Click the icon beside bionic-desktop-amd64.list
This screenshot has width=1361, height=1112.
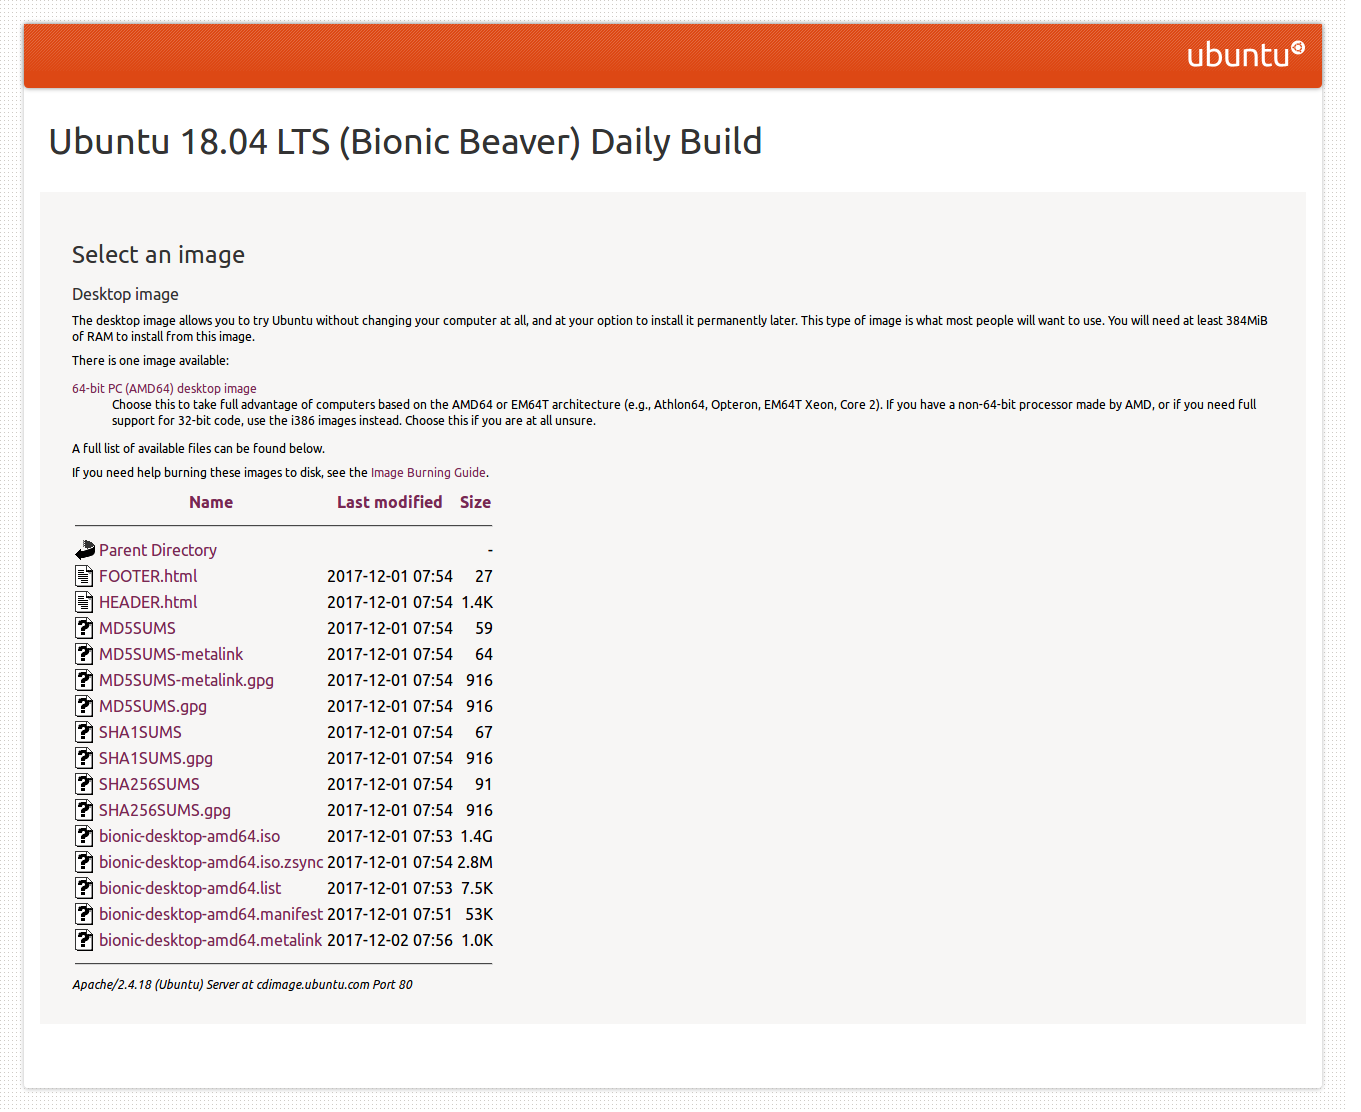85,888
